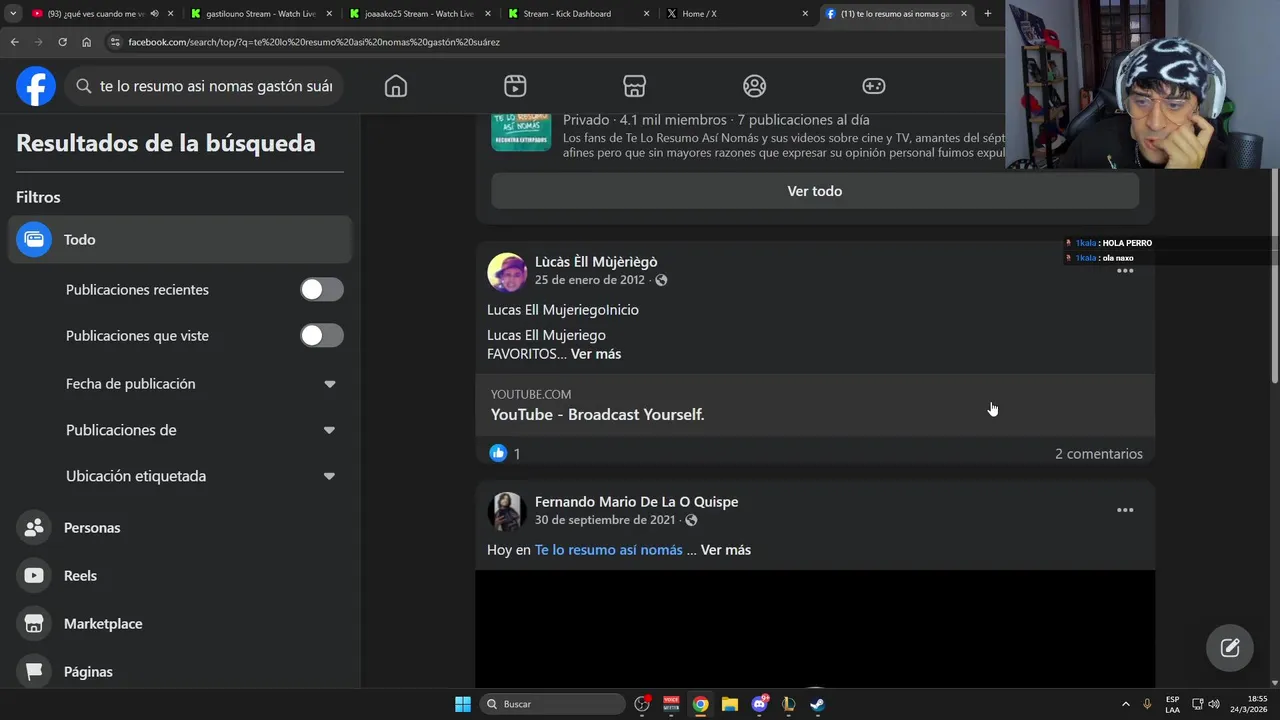Select the Páginas filter

[x=180, y=672]
